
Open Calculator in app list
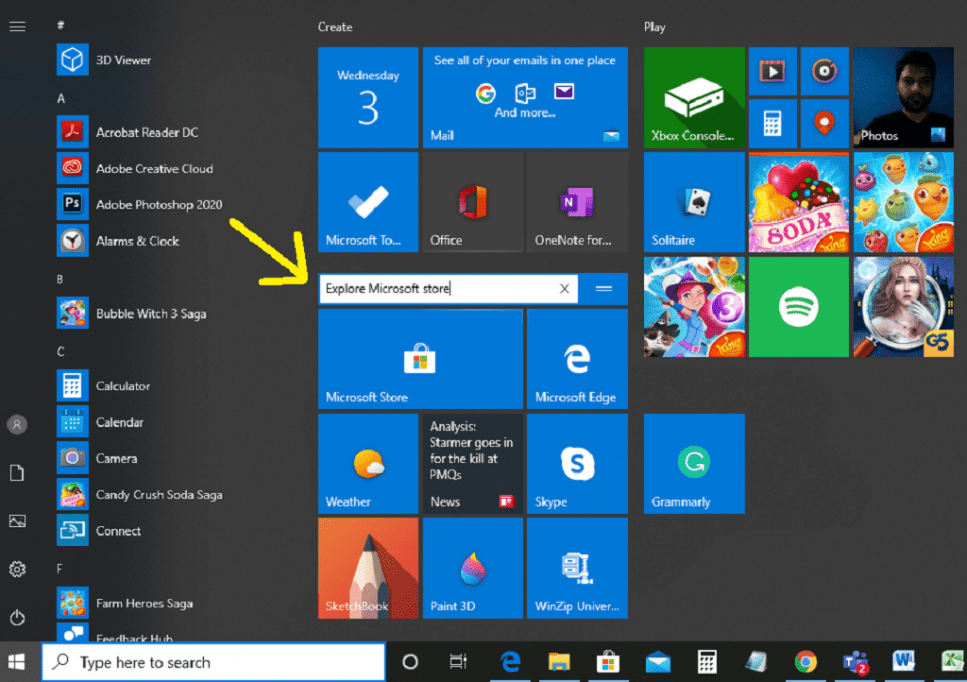(x=104, y=385)
